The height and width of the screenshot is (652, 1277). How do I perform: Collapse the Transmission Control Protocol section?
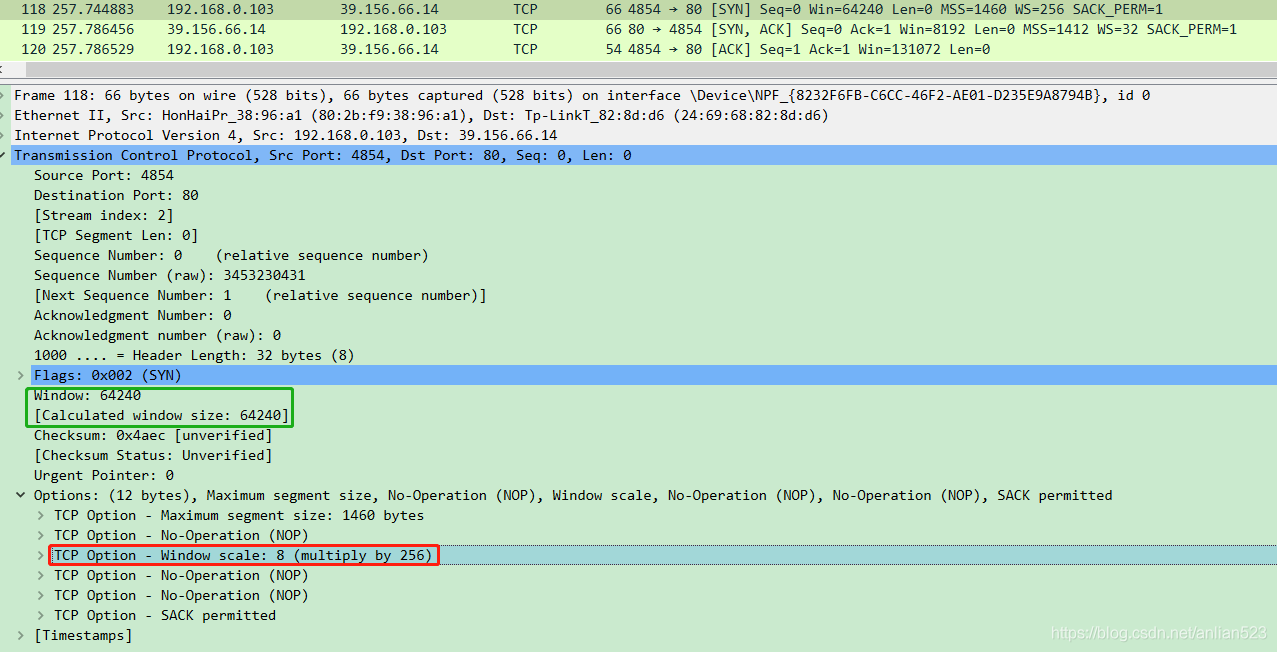(6, 155)
